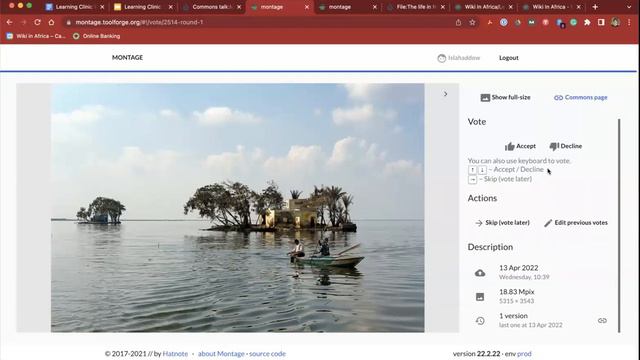This screenshot has width=640, height=360.
Task: Click the cloud upload icon beside 13 Apr 2022
Action: (x=480, y=273)
